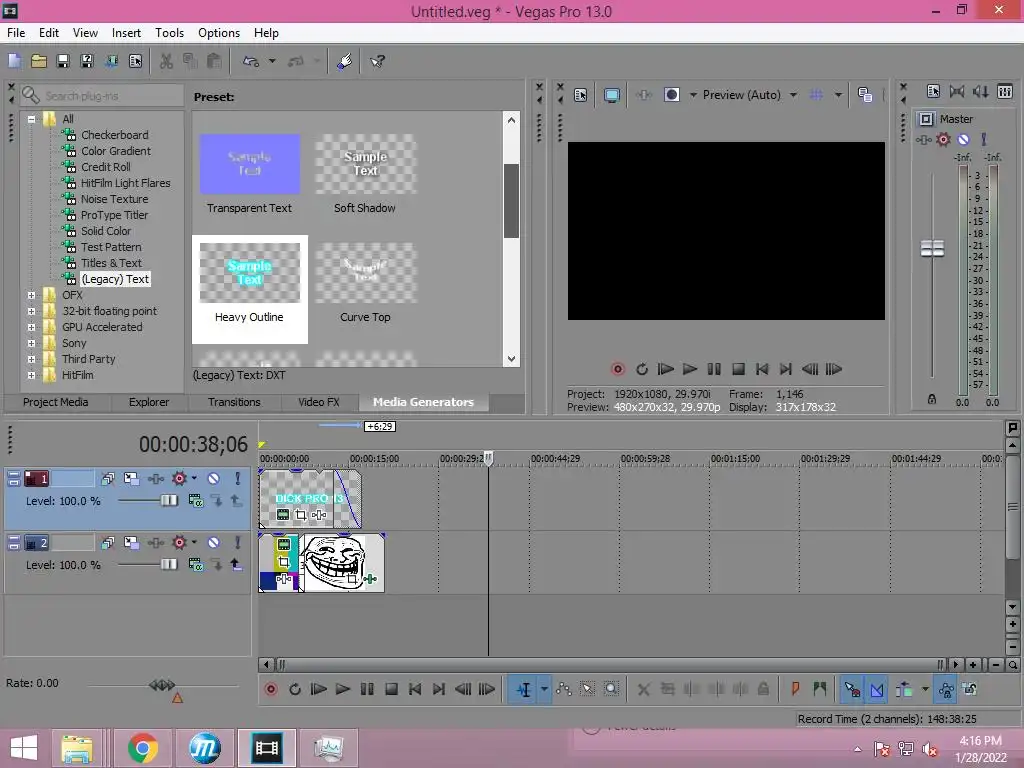Toggle mute on video track 2
This screenshot has height=768, width=1024.
[214, 543]
